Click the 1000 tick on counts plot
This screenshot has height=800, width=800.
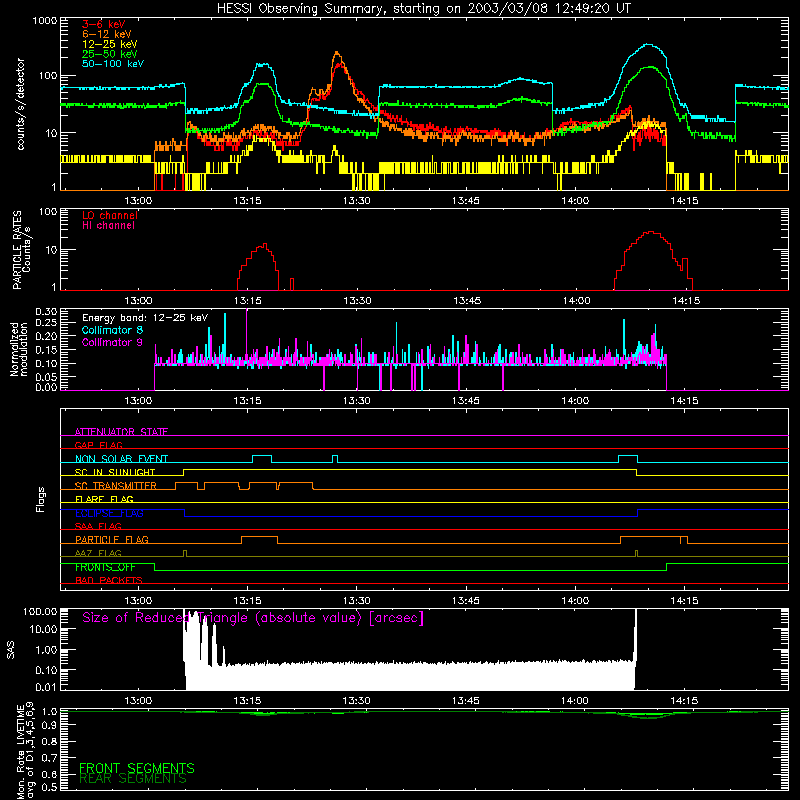(45, 21)
